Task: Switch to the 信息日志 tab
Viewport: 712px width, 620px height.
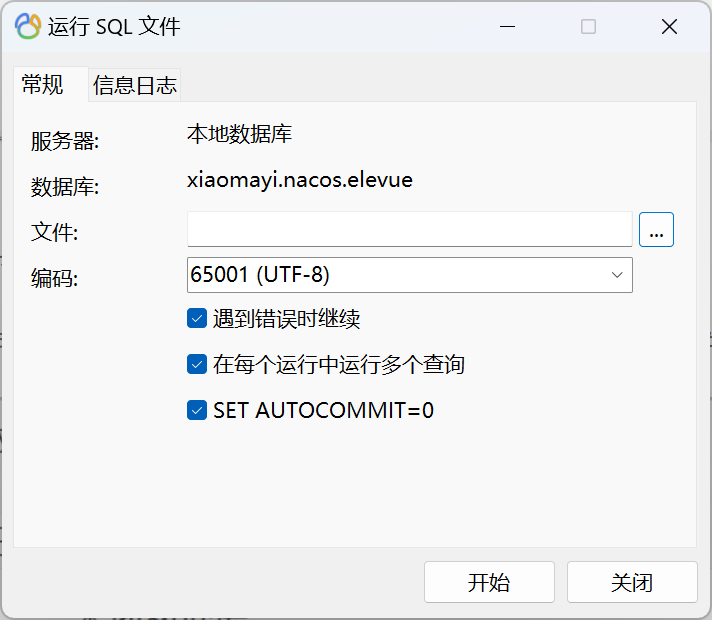Action: [134, 85]
